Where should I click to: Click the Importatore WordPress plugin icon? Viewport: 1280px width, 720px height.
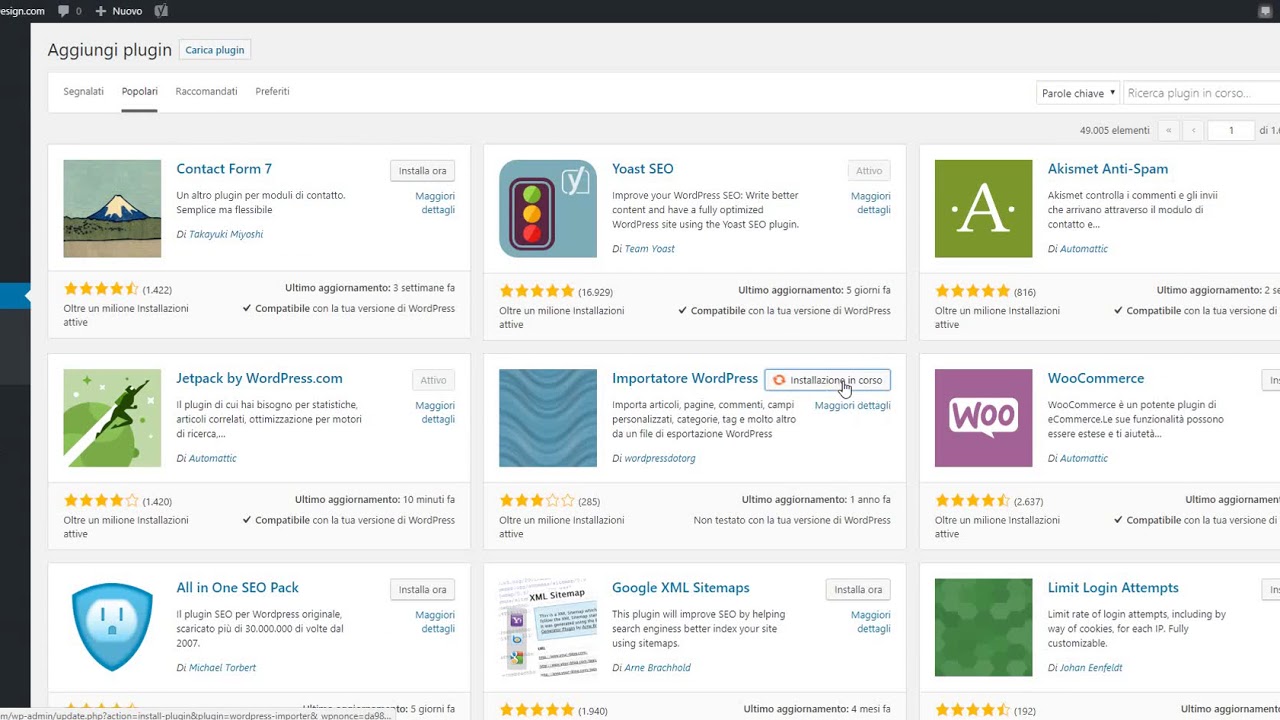tap(548, 418)
